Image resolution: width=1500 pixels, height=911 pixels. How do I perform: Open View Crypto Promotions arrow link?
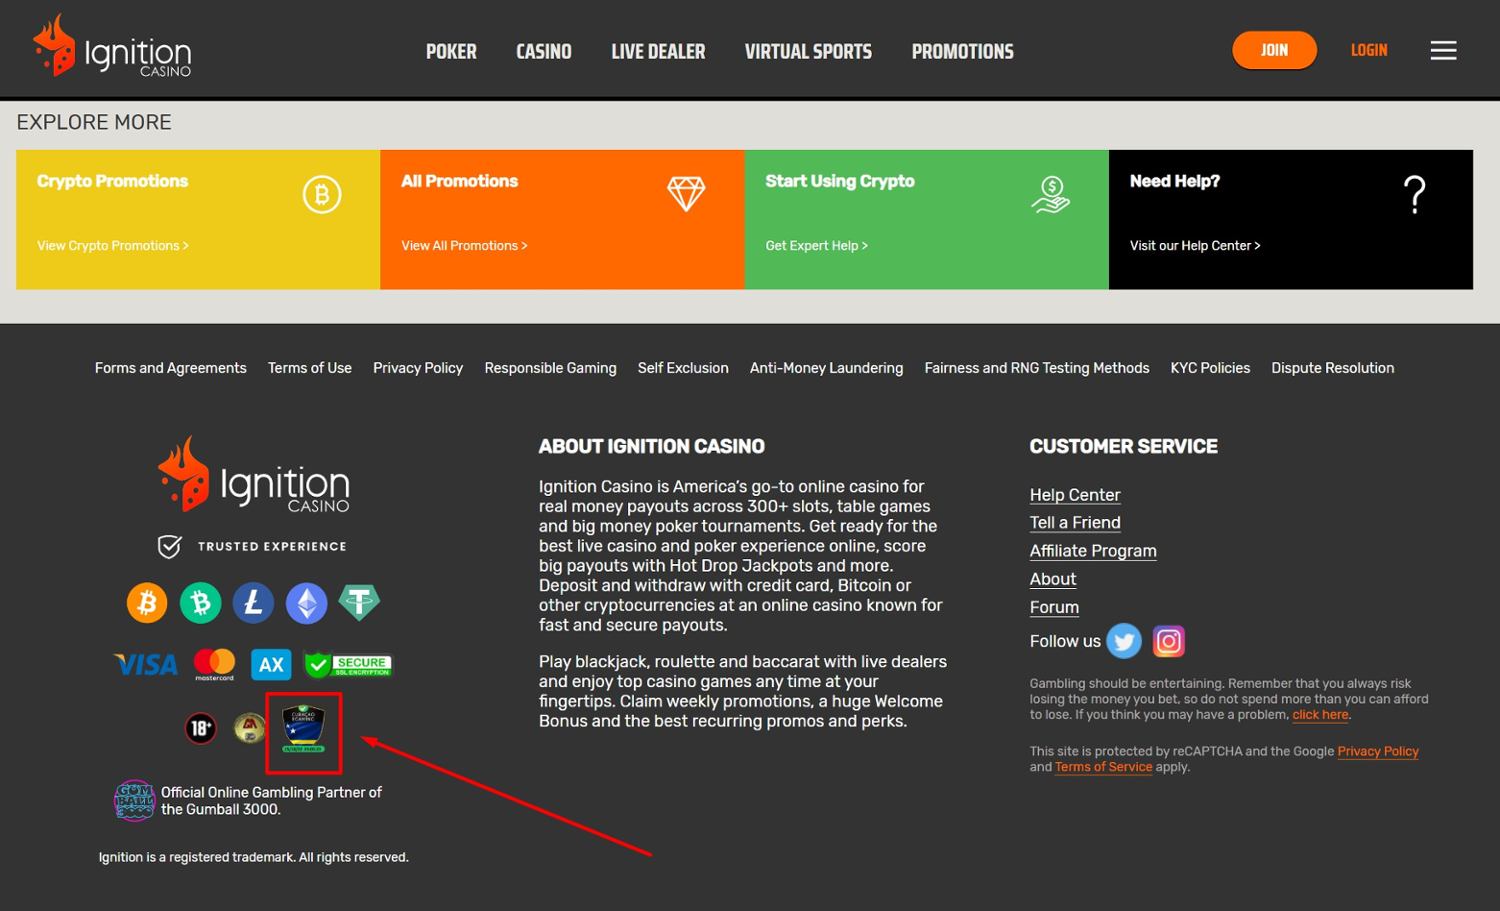click(112, 246)
